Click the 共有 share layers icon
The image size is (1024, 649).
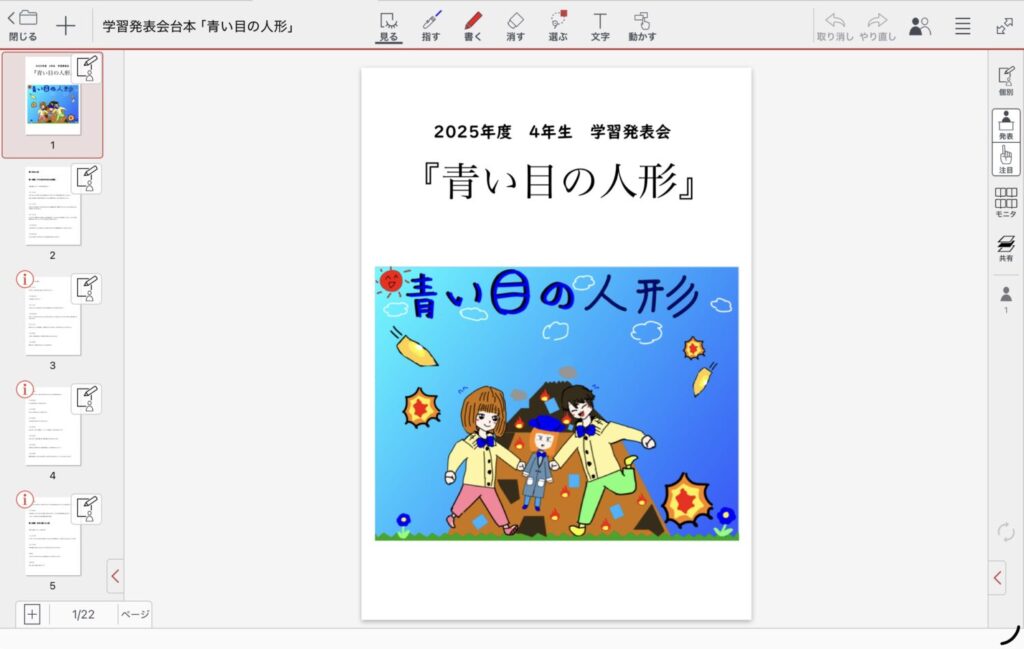[1005, 248]
